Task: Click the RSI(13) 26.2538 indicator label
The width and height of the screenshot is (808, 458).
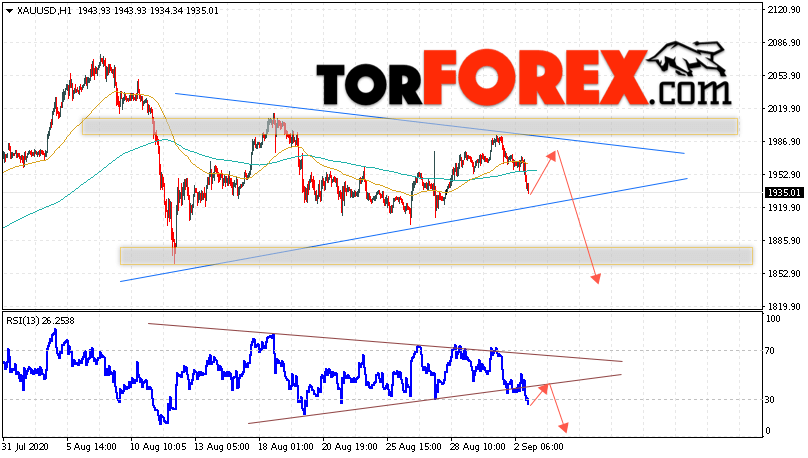Action: coord(40,321)
